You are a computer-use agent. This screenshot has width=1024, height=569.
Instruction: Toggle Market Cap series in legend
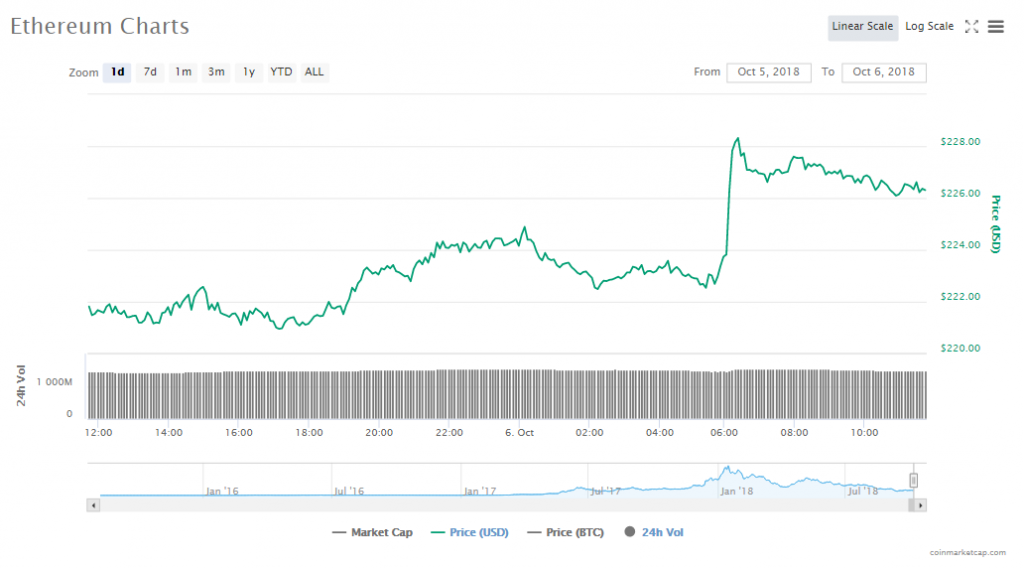[372, 533]
